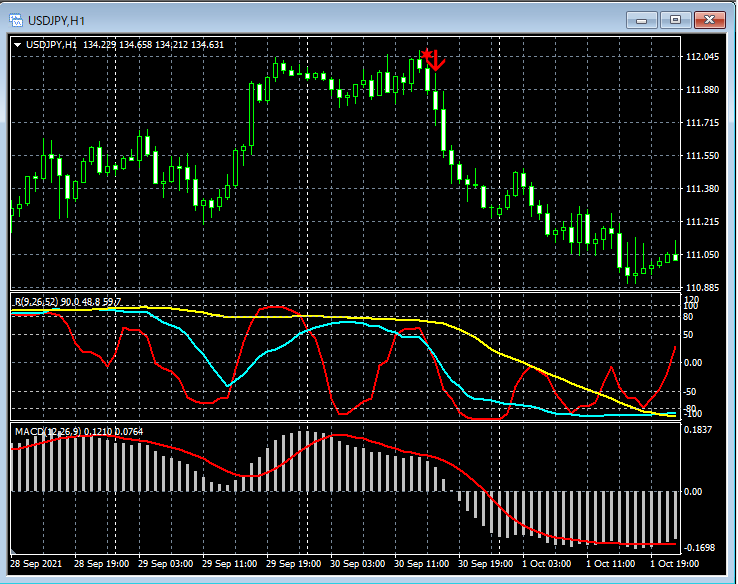Click the -0.1698 MACD scale minimum label

(x=699, y=548)
